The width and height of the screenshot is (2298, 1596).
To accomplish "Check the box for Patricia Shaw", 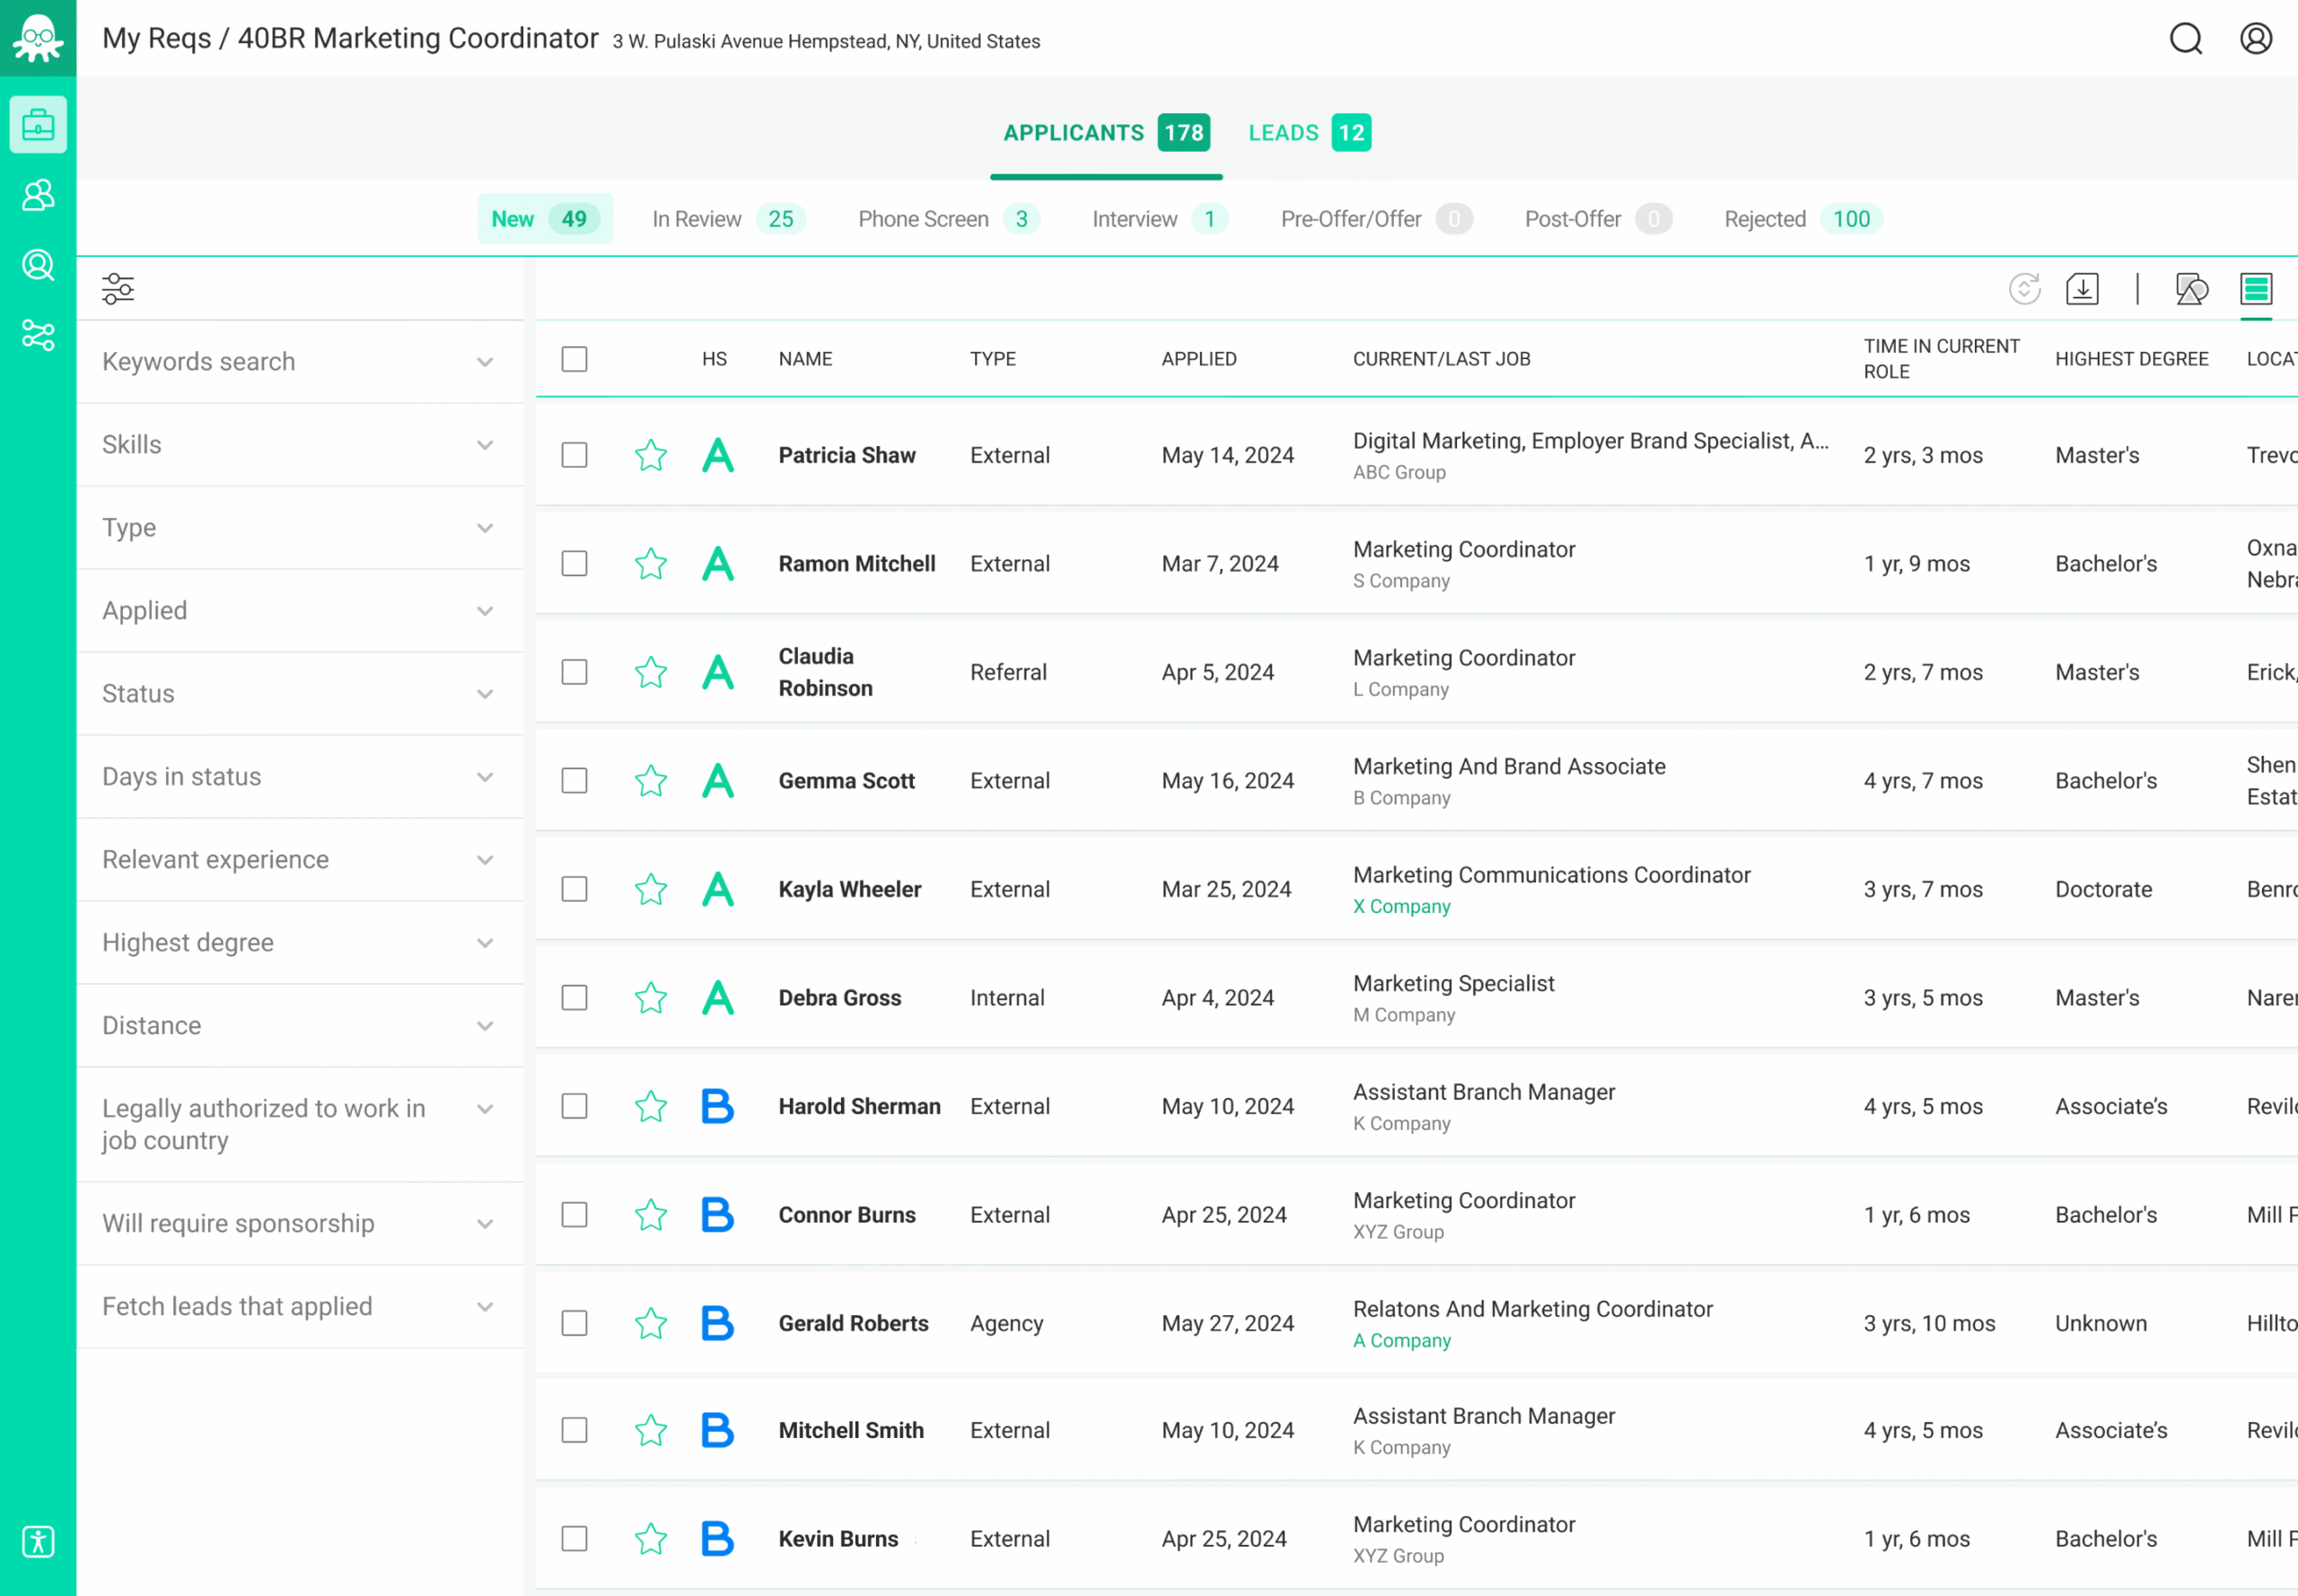I will pyautogui.click(x=574, y=455).
